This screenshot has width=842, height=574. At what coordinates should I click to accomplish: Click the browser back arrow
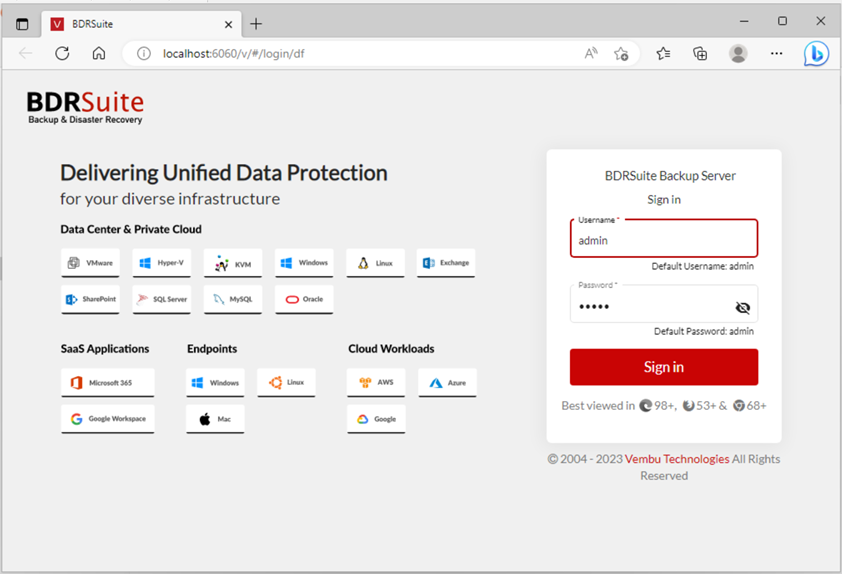pos(25,53)
